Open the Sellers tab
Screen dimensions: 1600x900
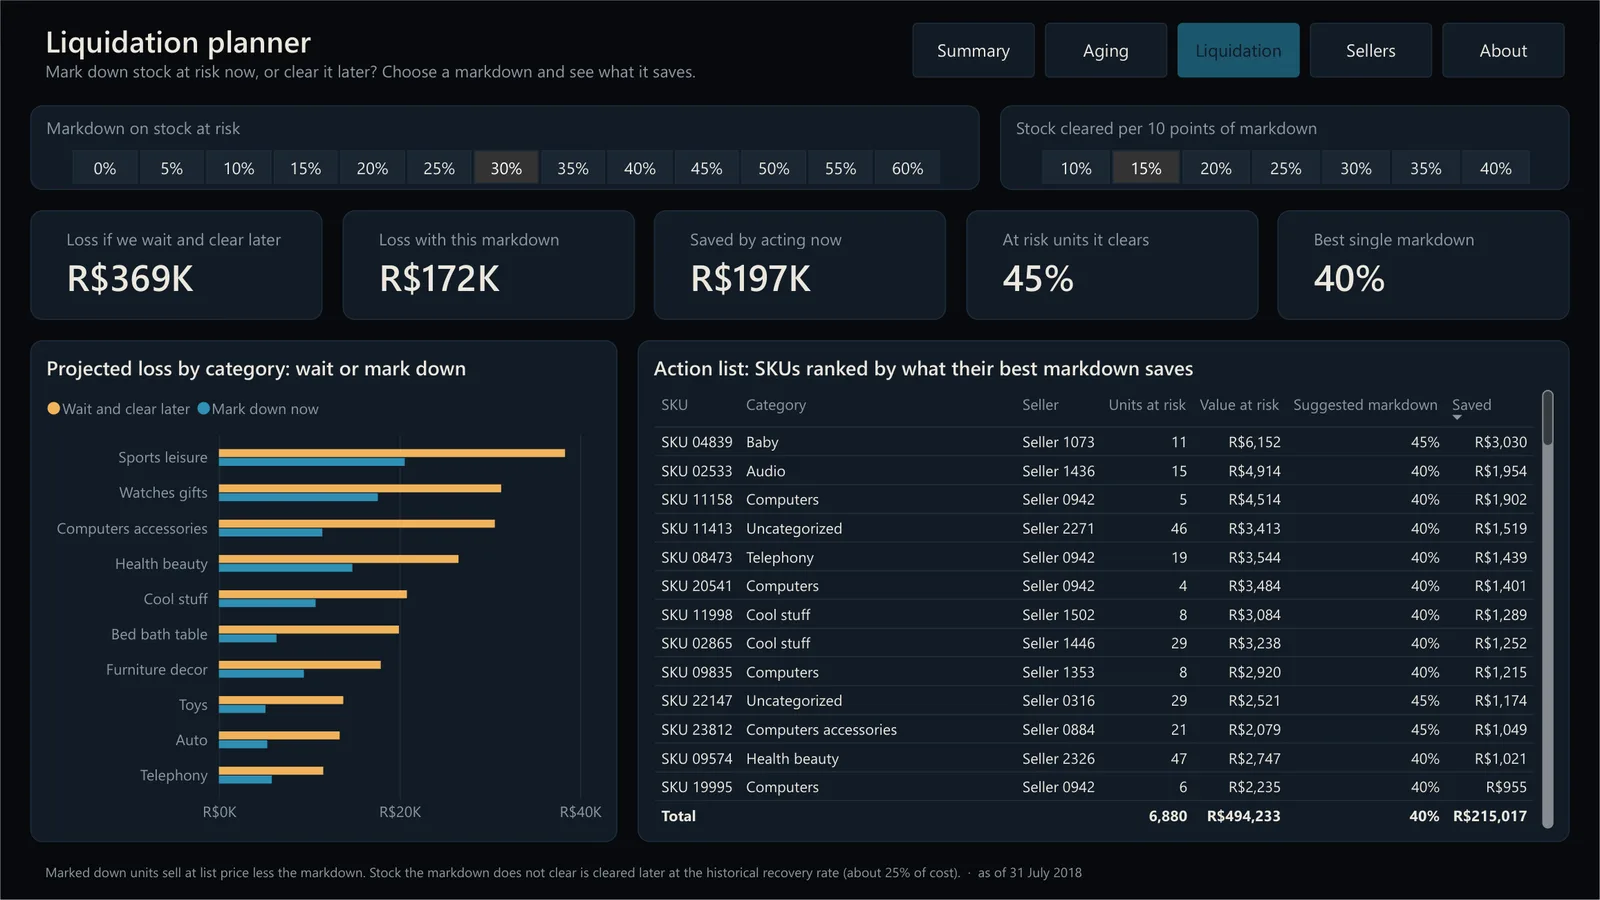[x=1370, y=50]
